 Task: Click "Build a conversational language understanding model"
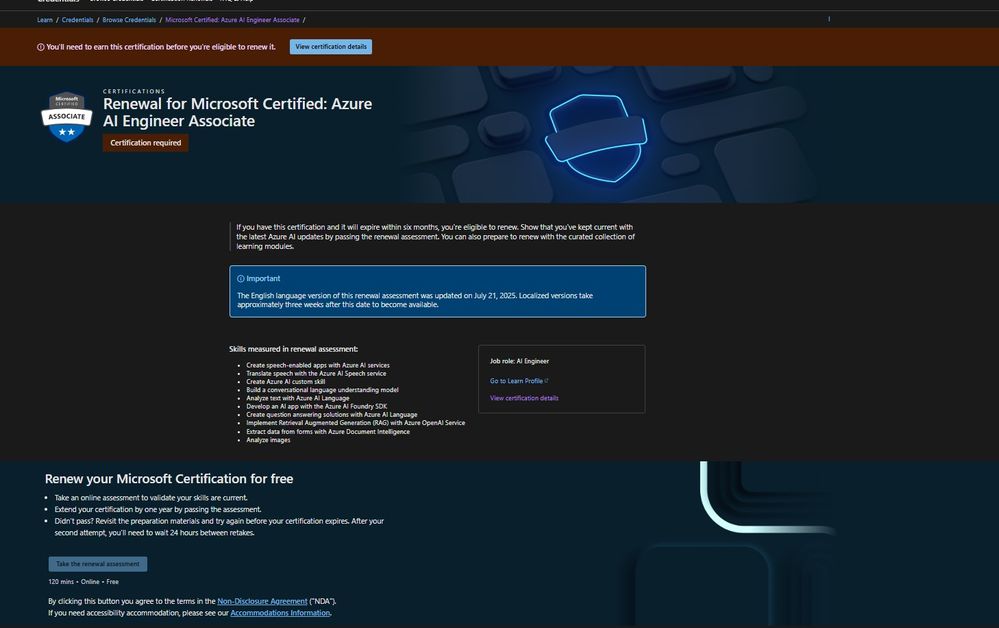[322, 390]
